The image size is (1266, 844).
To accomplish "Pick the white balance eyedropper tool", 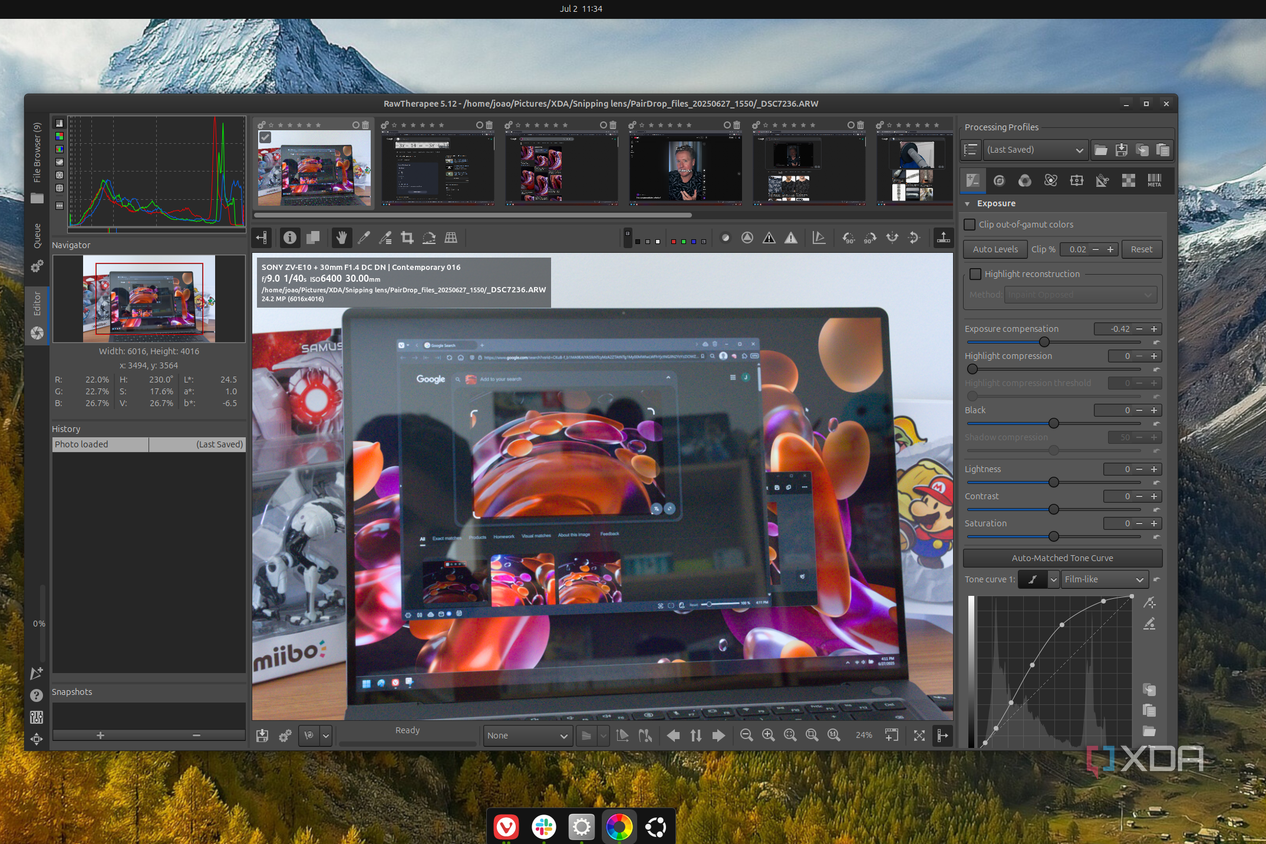I will pyautogui.click(x=364, y=238).
